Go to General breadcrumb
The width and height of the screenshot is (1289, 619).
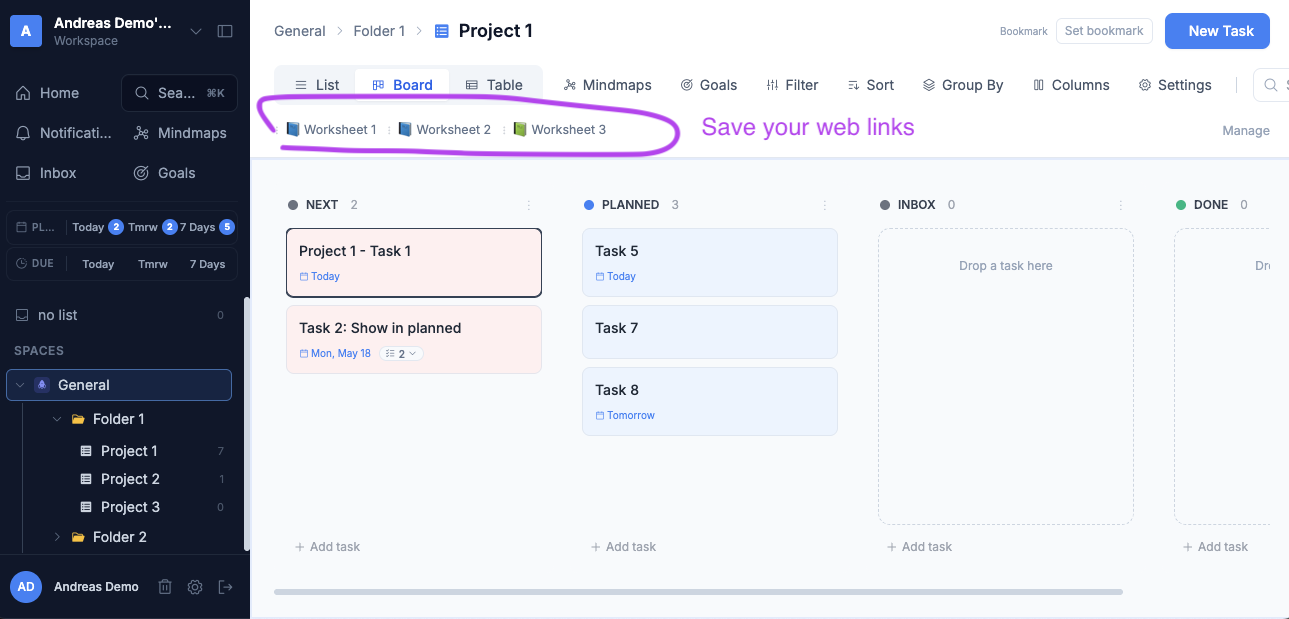point(300,31)
